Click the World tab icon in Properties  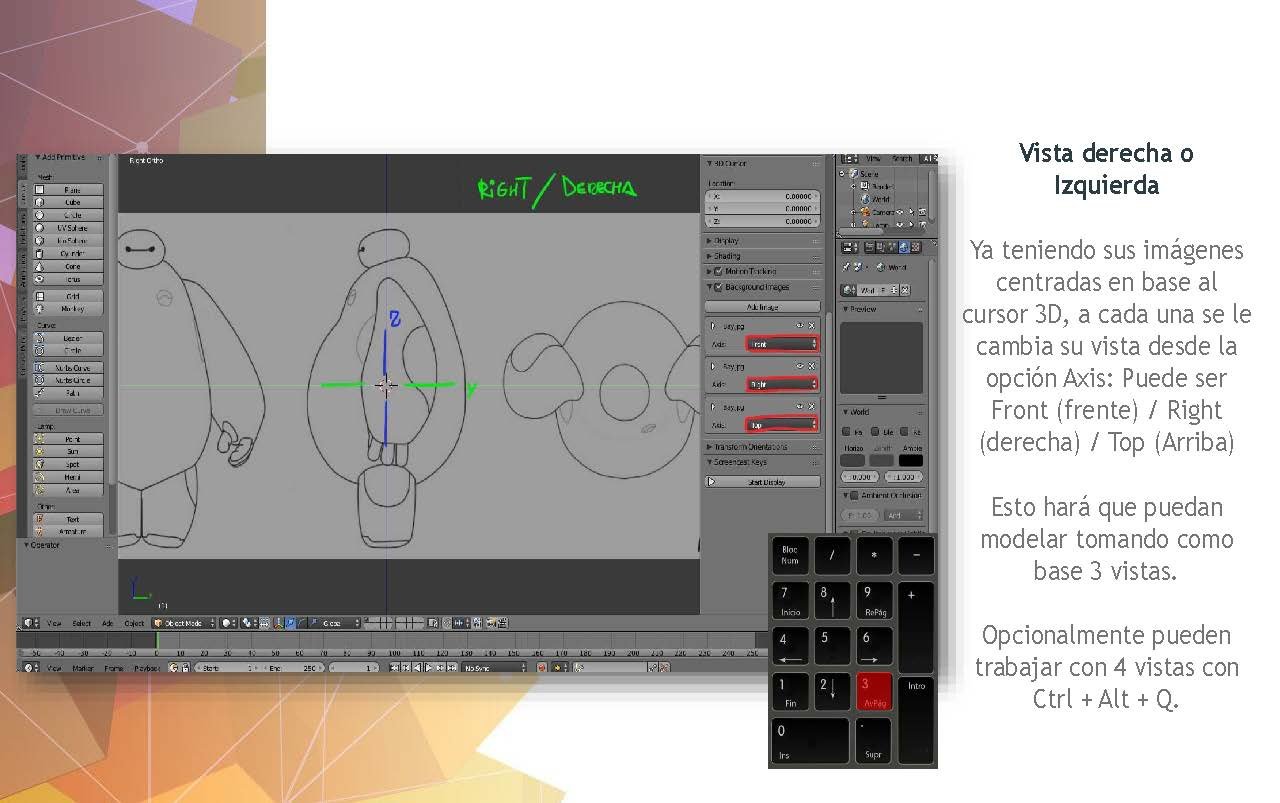[x=903, y=247]
